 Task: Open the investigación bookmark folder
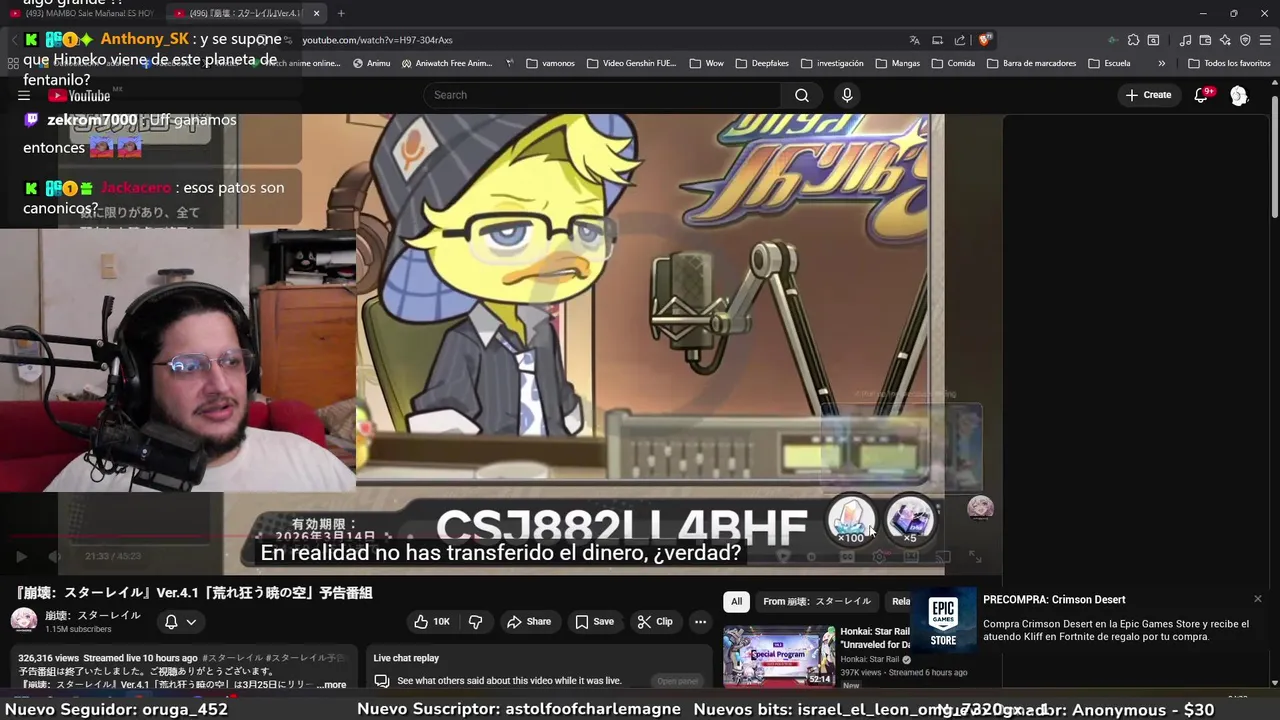[832, 63]
